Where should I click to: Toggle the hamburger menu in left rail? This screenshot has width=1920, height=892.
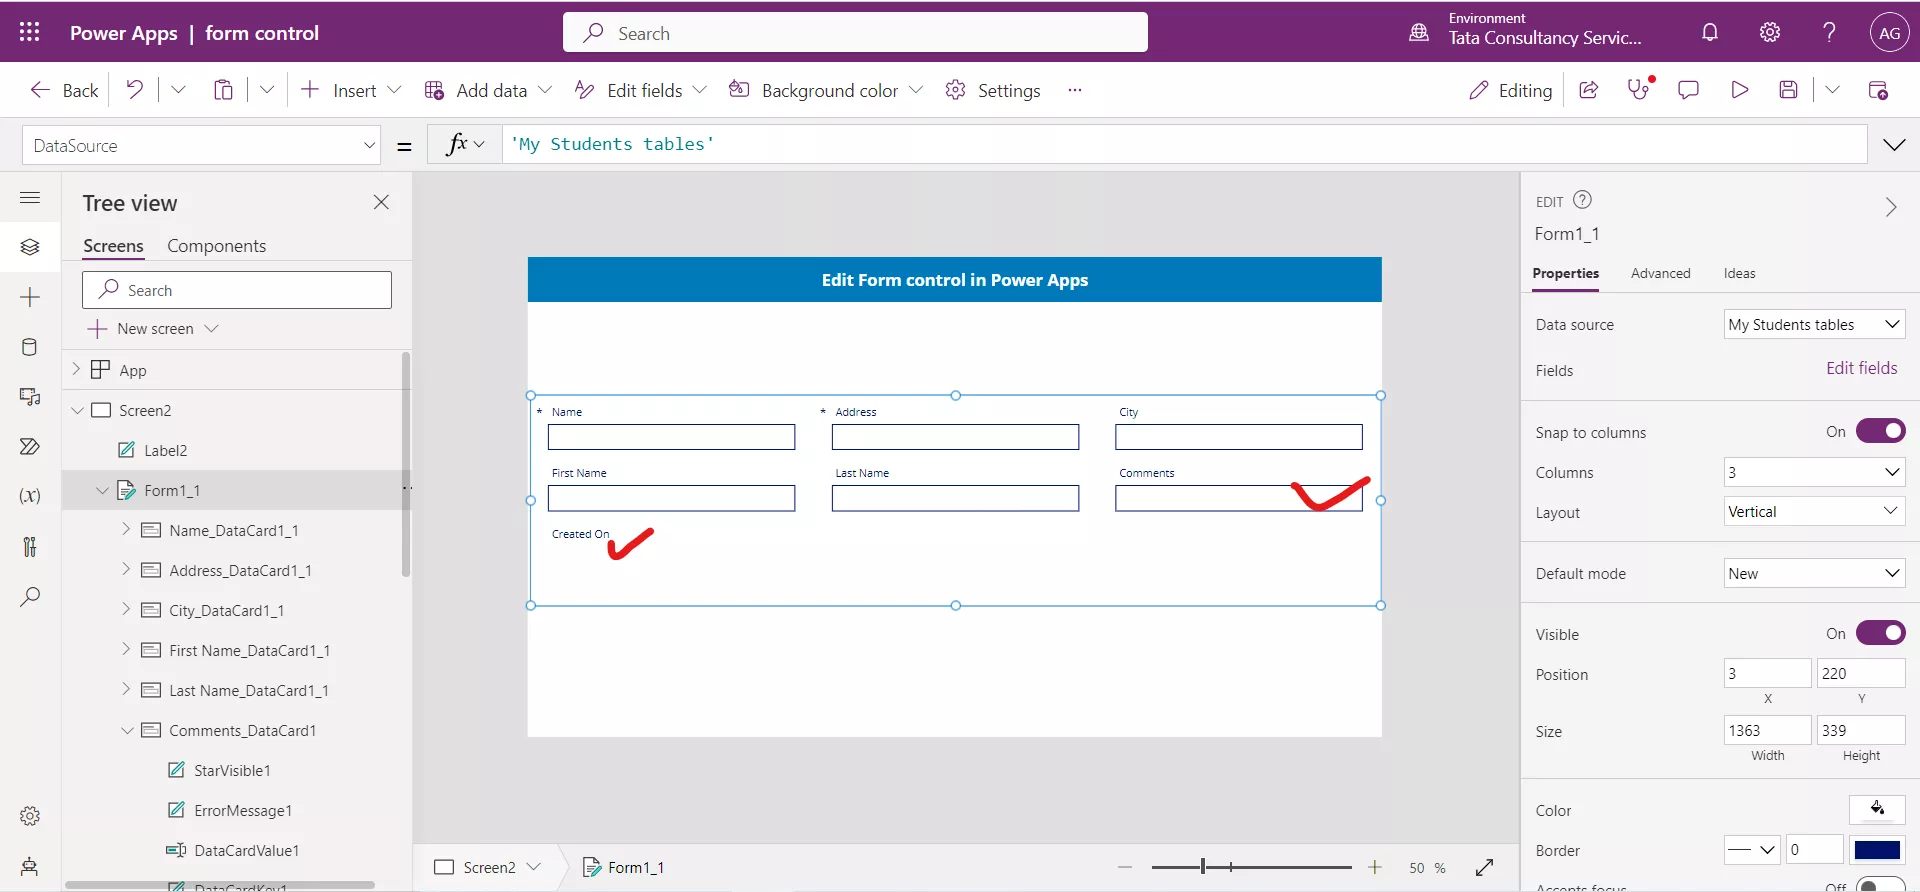pyautogui.click(x=30, y=197)
